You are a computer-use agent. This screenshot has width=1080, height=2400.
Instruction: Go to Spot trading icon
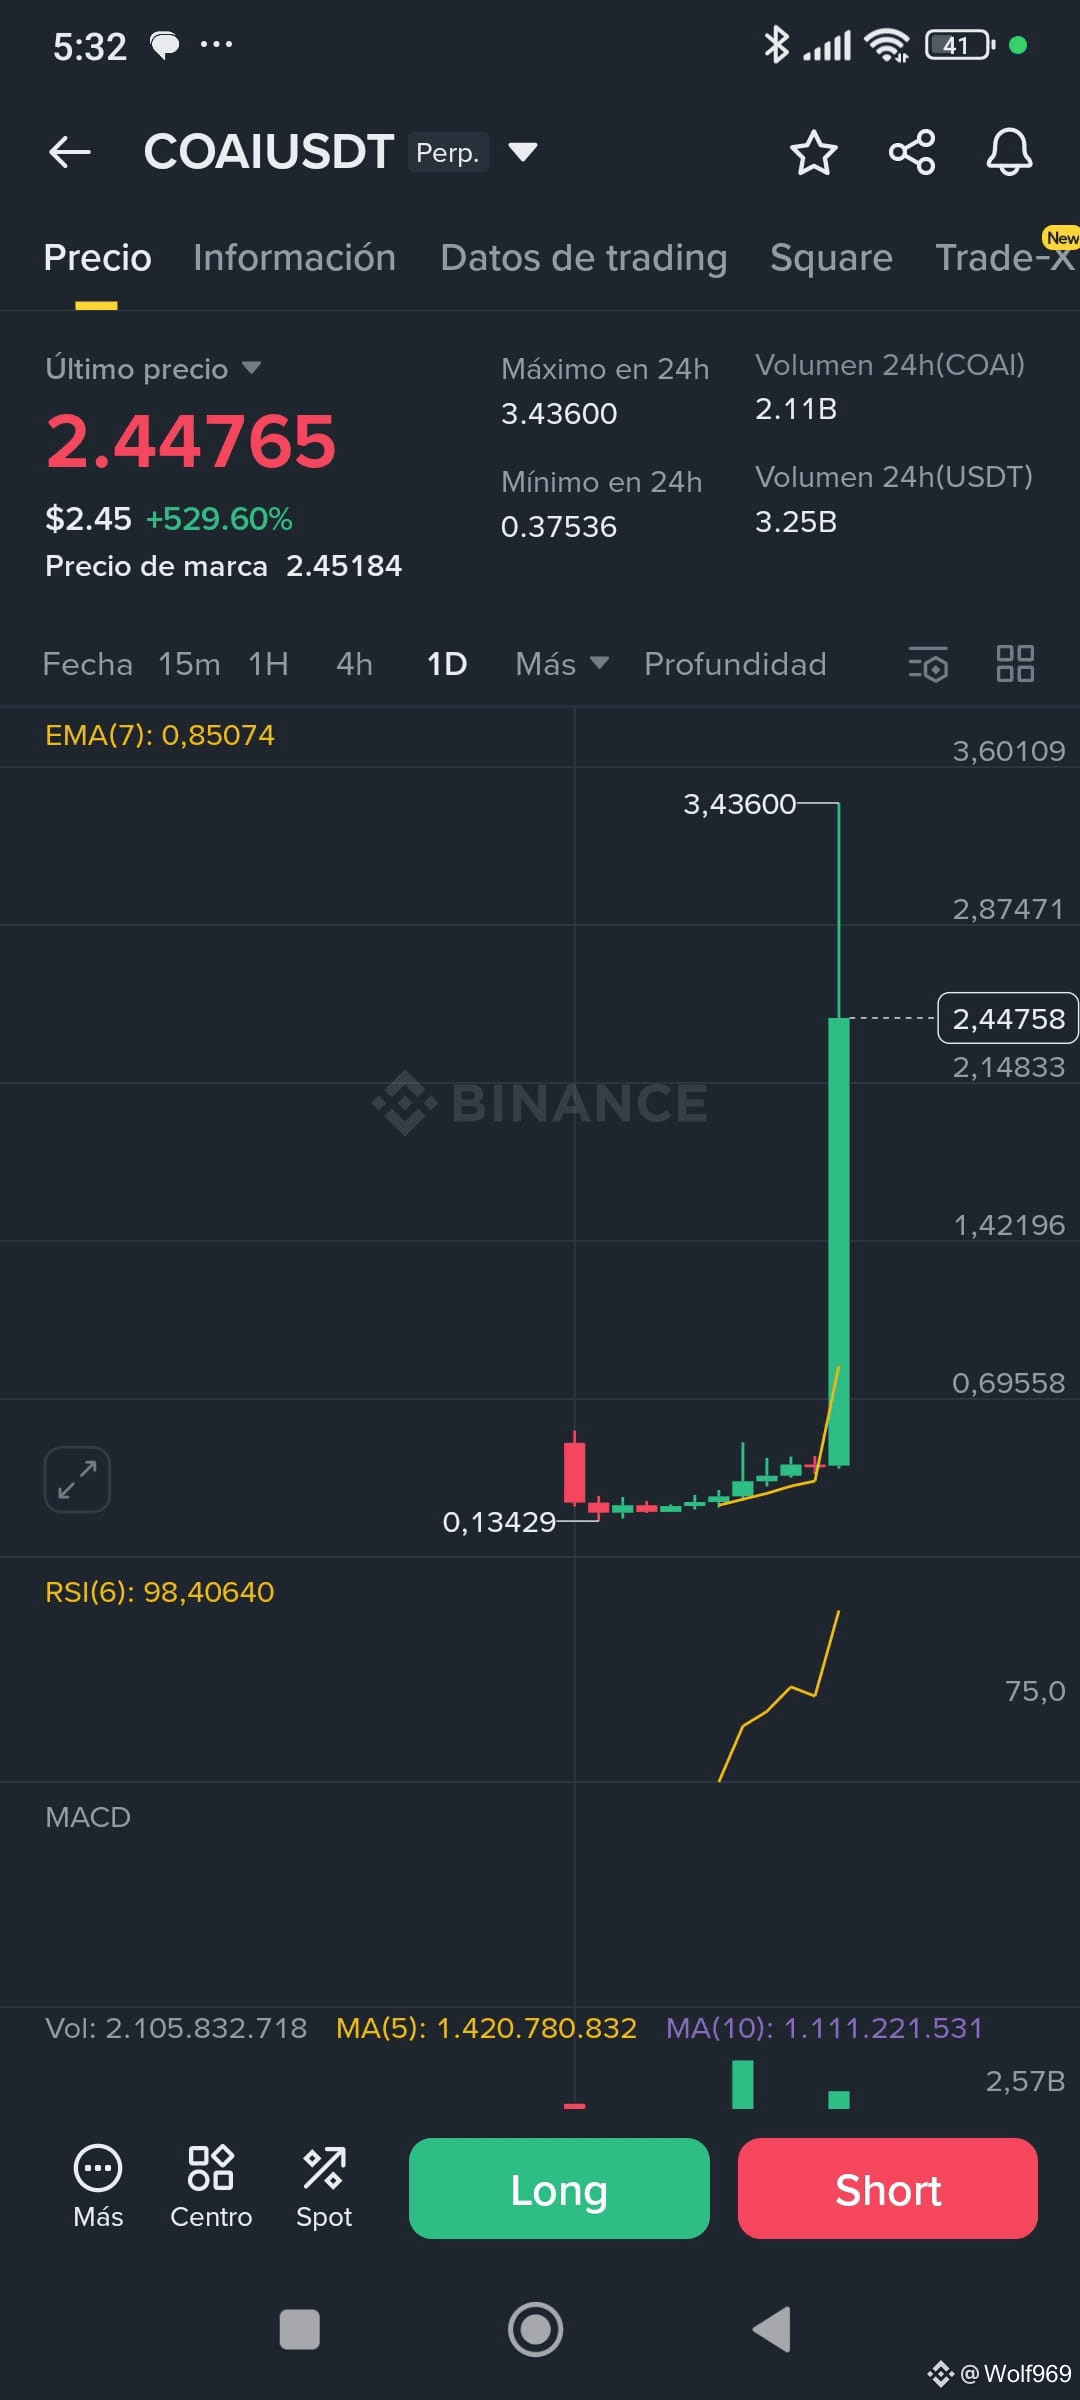click(x=324, y=2186)
